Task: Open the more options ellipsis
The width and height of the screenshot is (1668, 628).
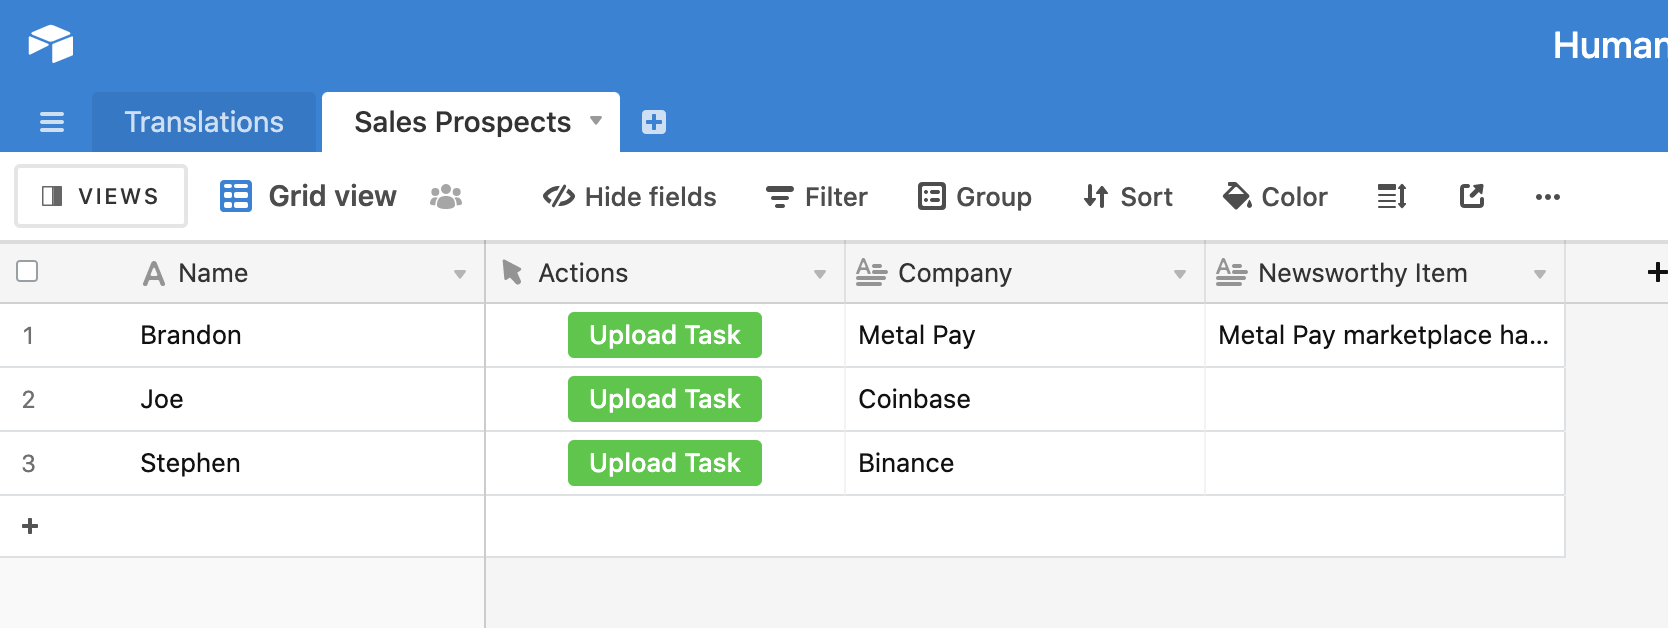Action: [x=1547, y=197]
